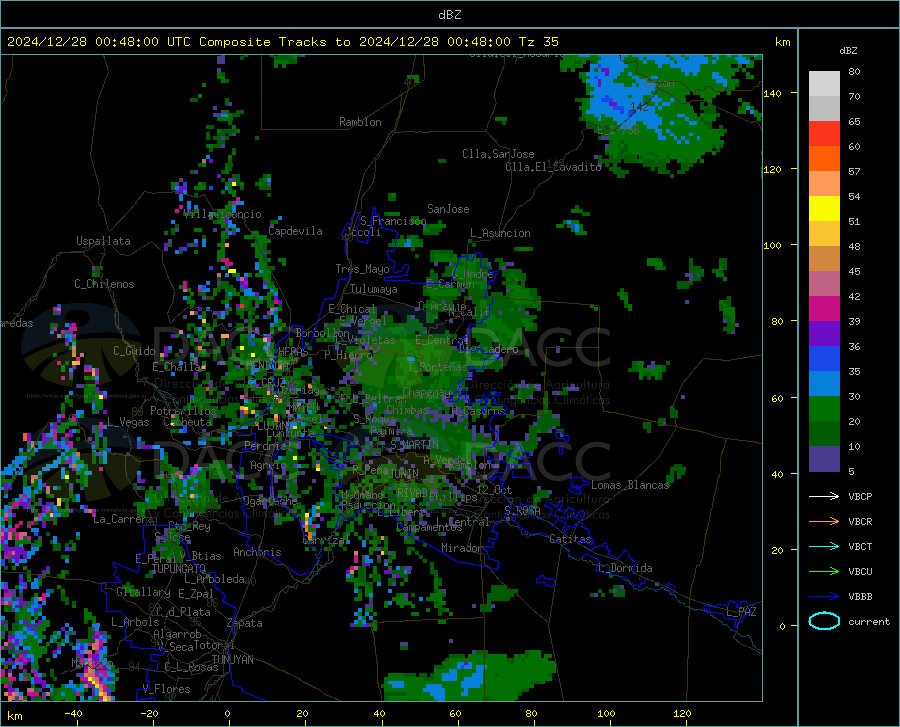The width and height of the screenshot is (900, 727).
Task: Click the '140' vertical axis tick label
Action: [772, 93]
